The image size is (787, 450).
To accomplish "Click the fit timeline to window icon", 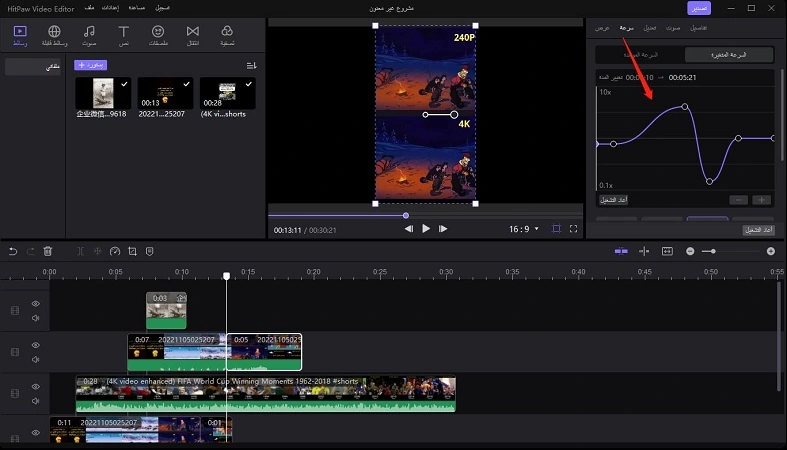I will point(667,251).
